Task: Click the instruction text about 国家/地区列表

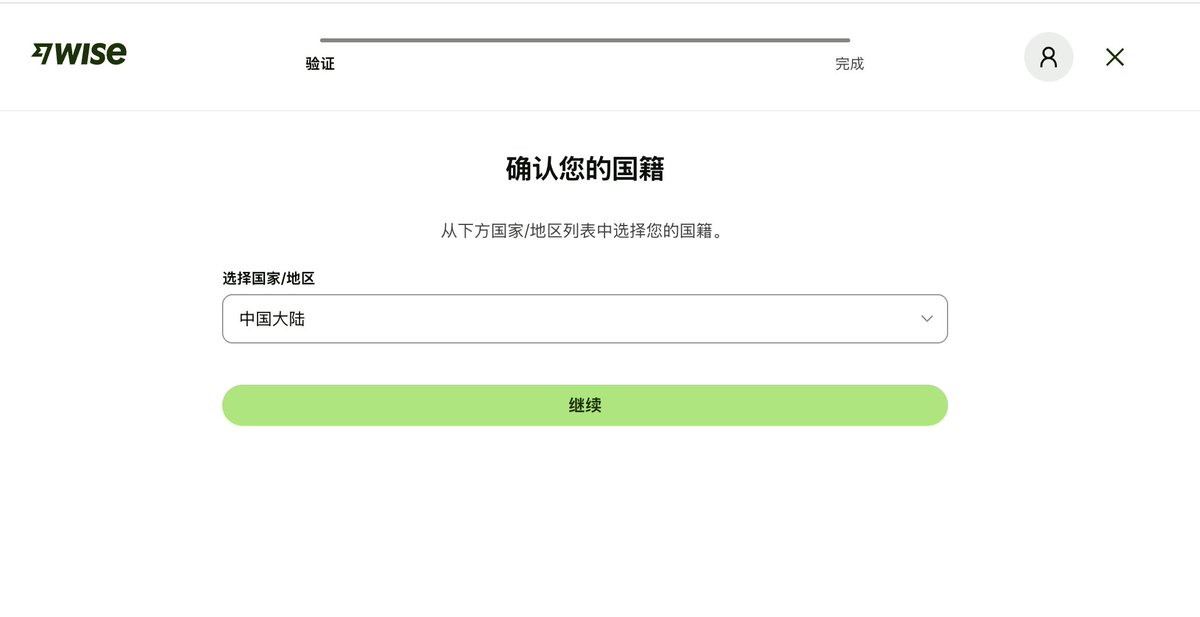Action: point(585,231)
